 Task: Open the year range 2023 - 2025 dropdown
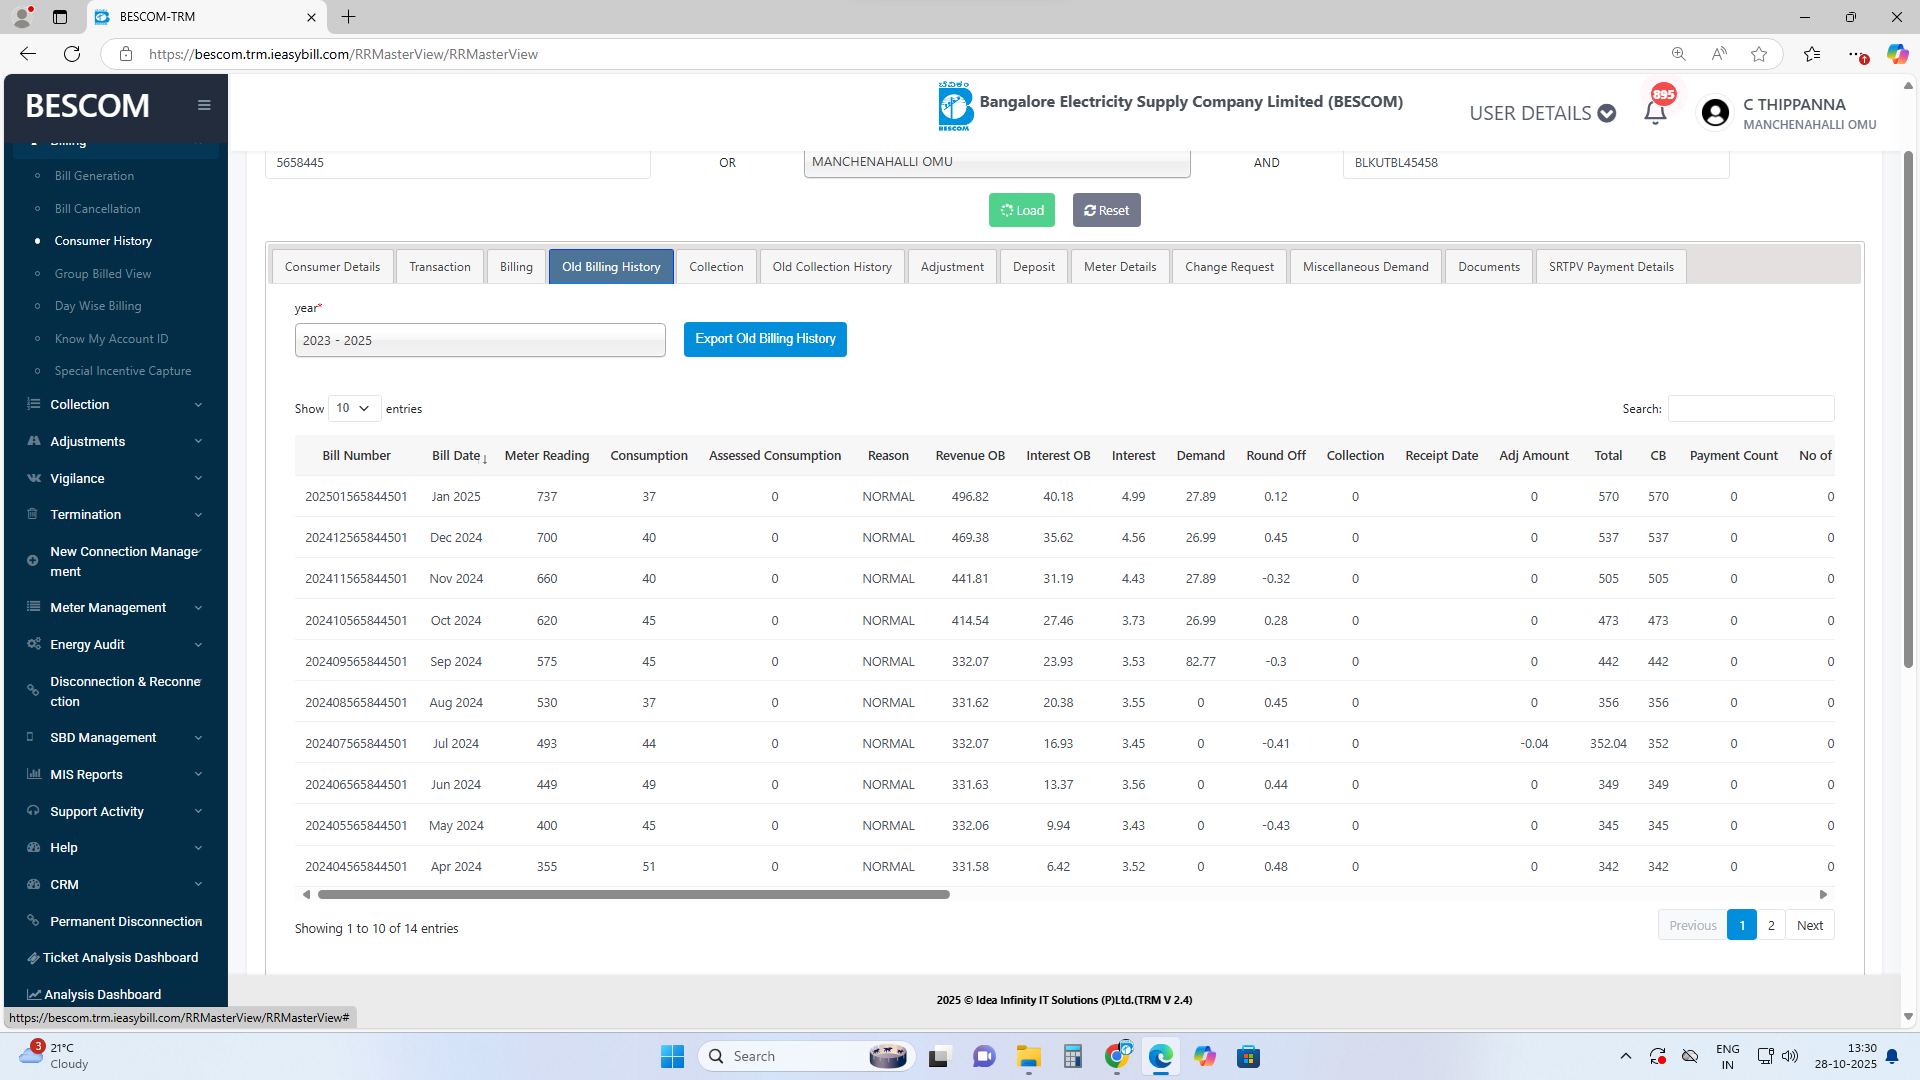[480, 340]
